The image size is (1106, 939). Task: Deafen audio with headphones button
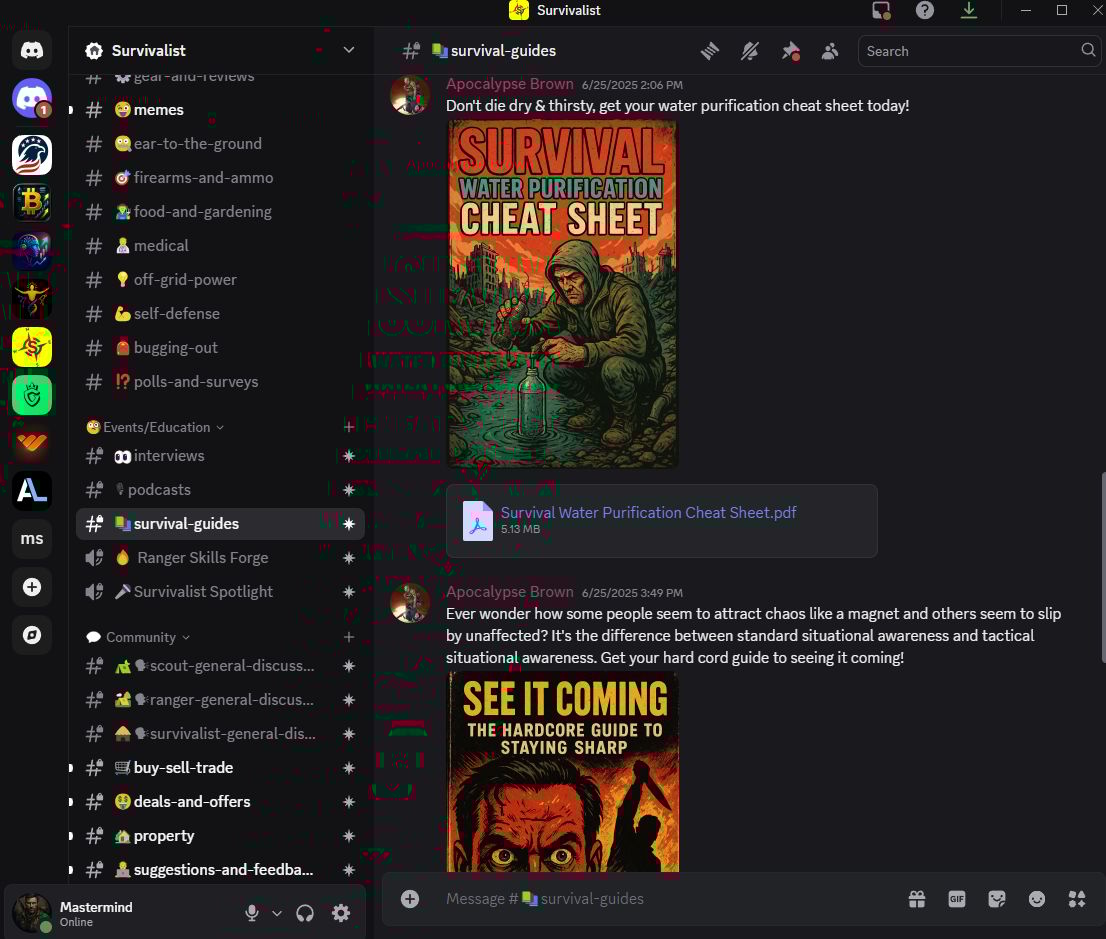[x=305, y=913]
